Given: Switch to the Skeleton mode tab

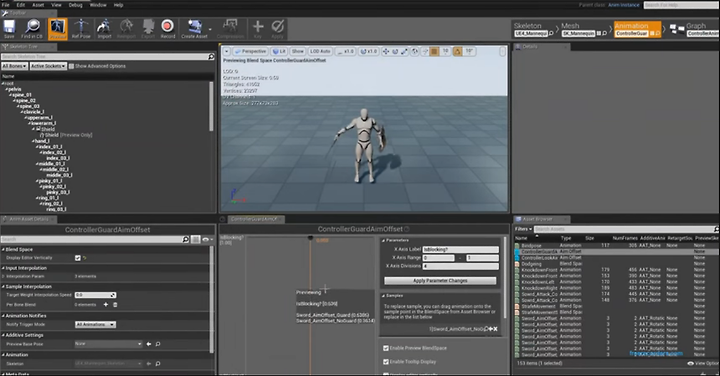Looking at the screenshot, I should coord(534,29).
